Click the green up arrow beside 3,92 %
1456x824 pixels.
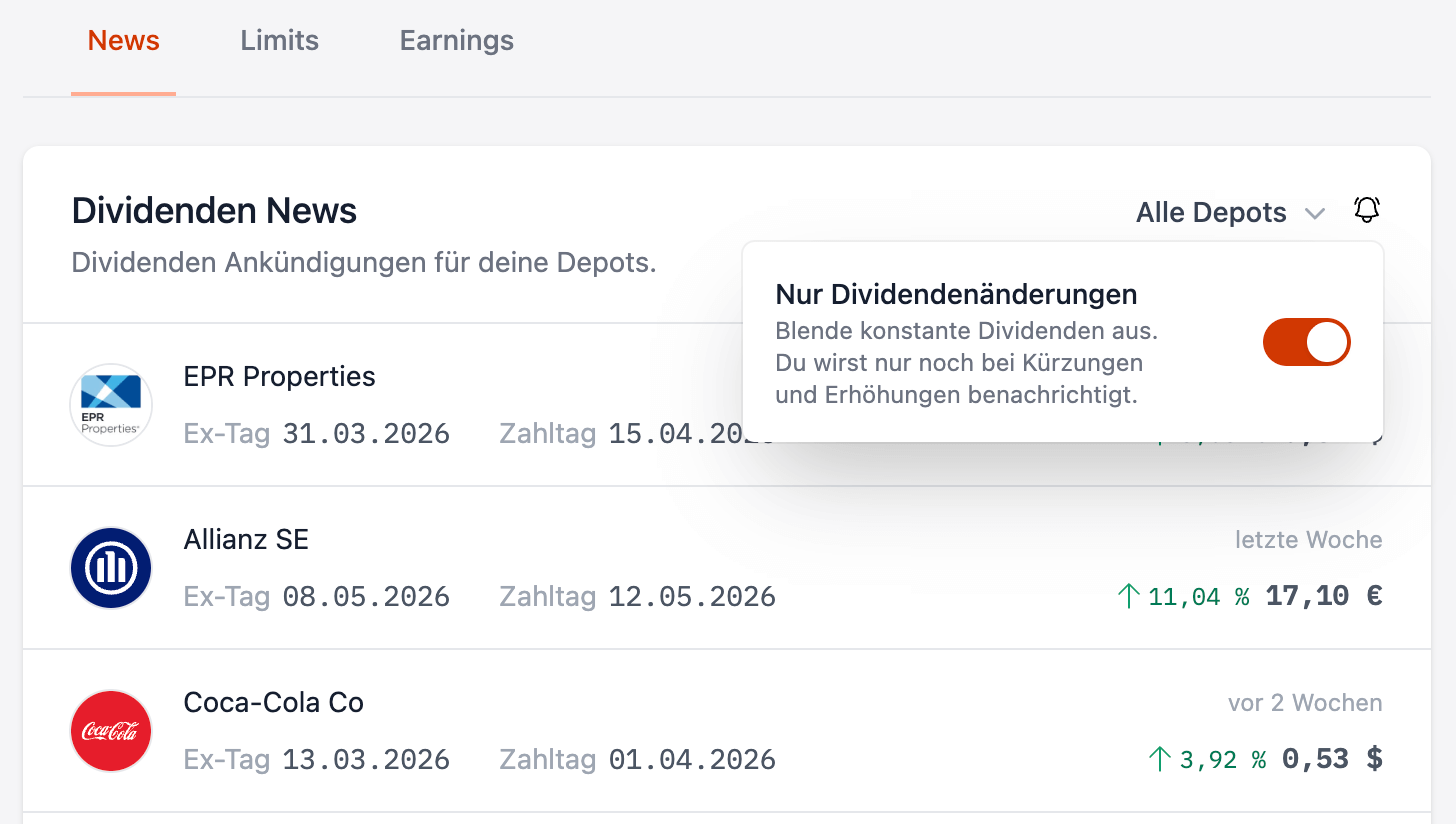[1159, 760]
